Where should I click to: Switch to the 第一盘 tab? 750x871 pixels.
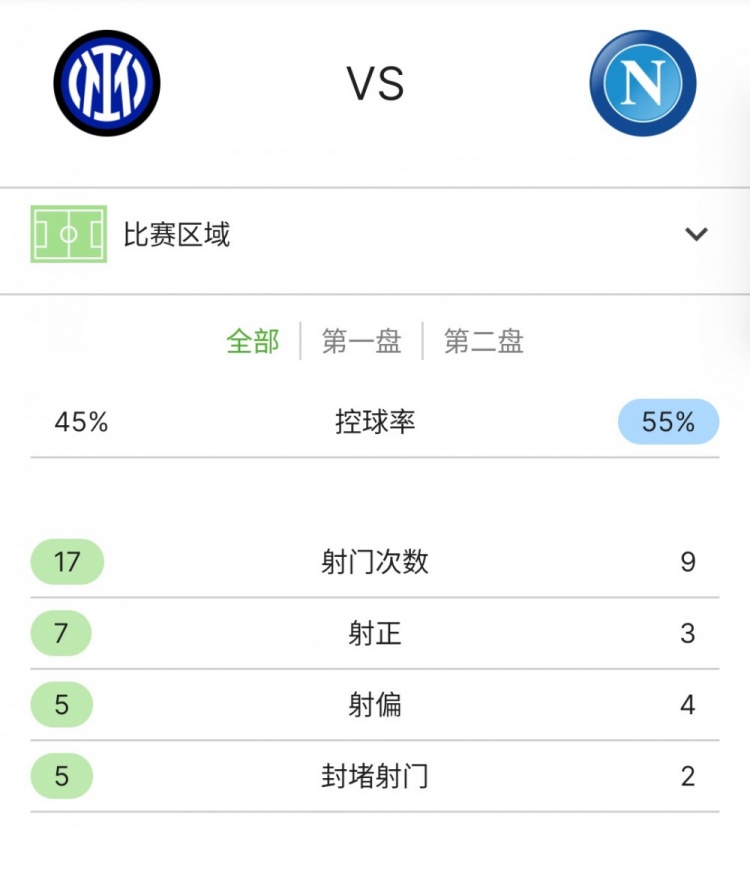pos(362,341)
